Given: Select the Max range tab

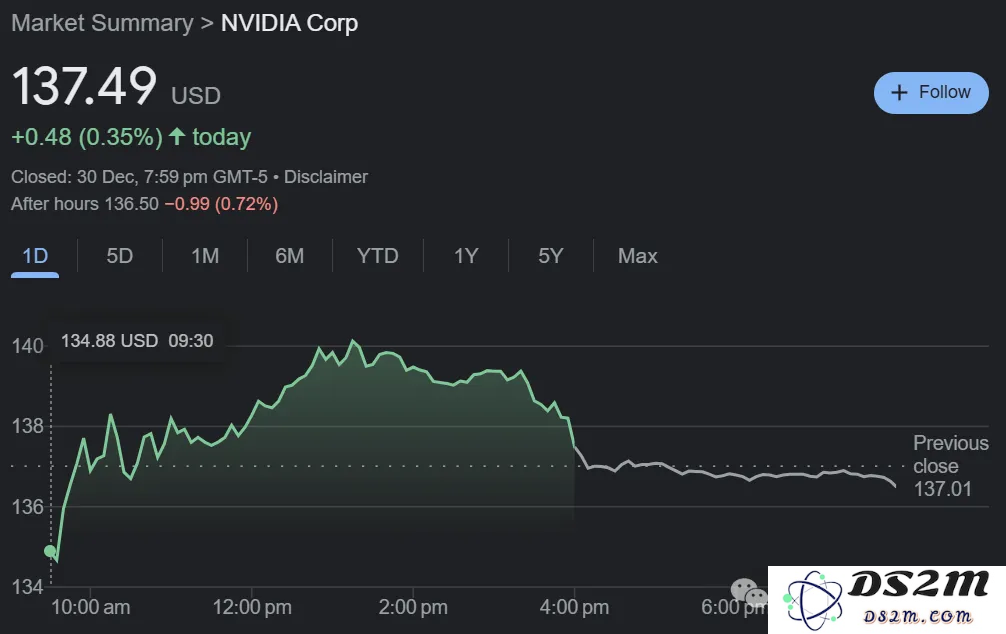Looking at the screenshot, I should (x=638, y=256).
